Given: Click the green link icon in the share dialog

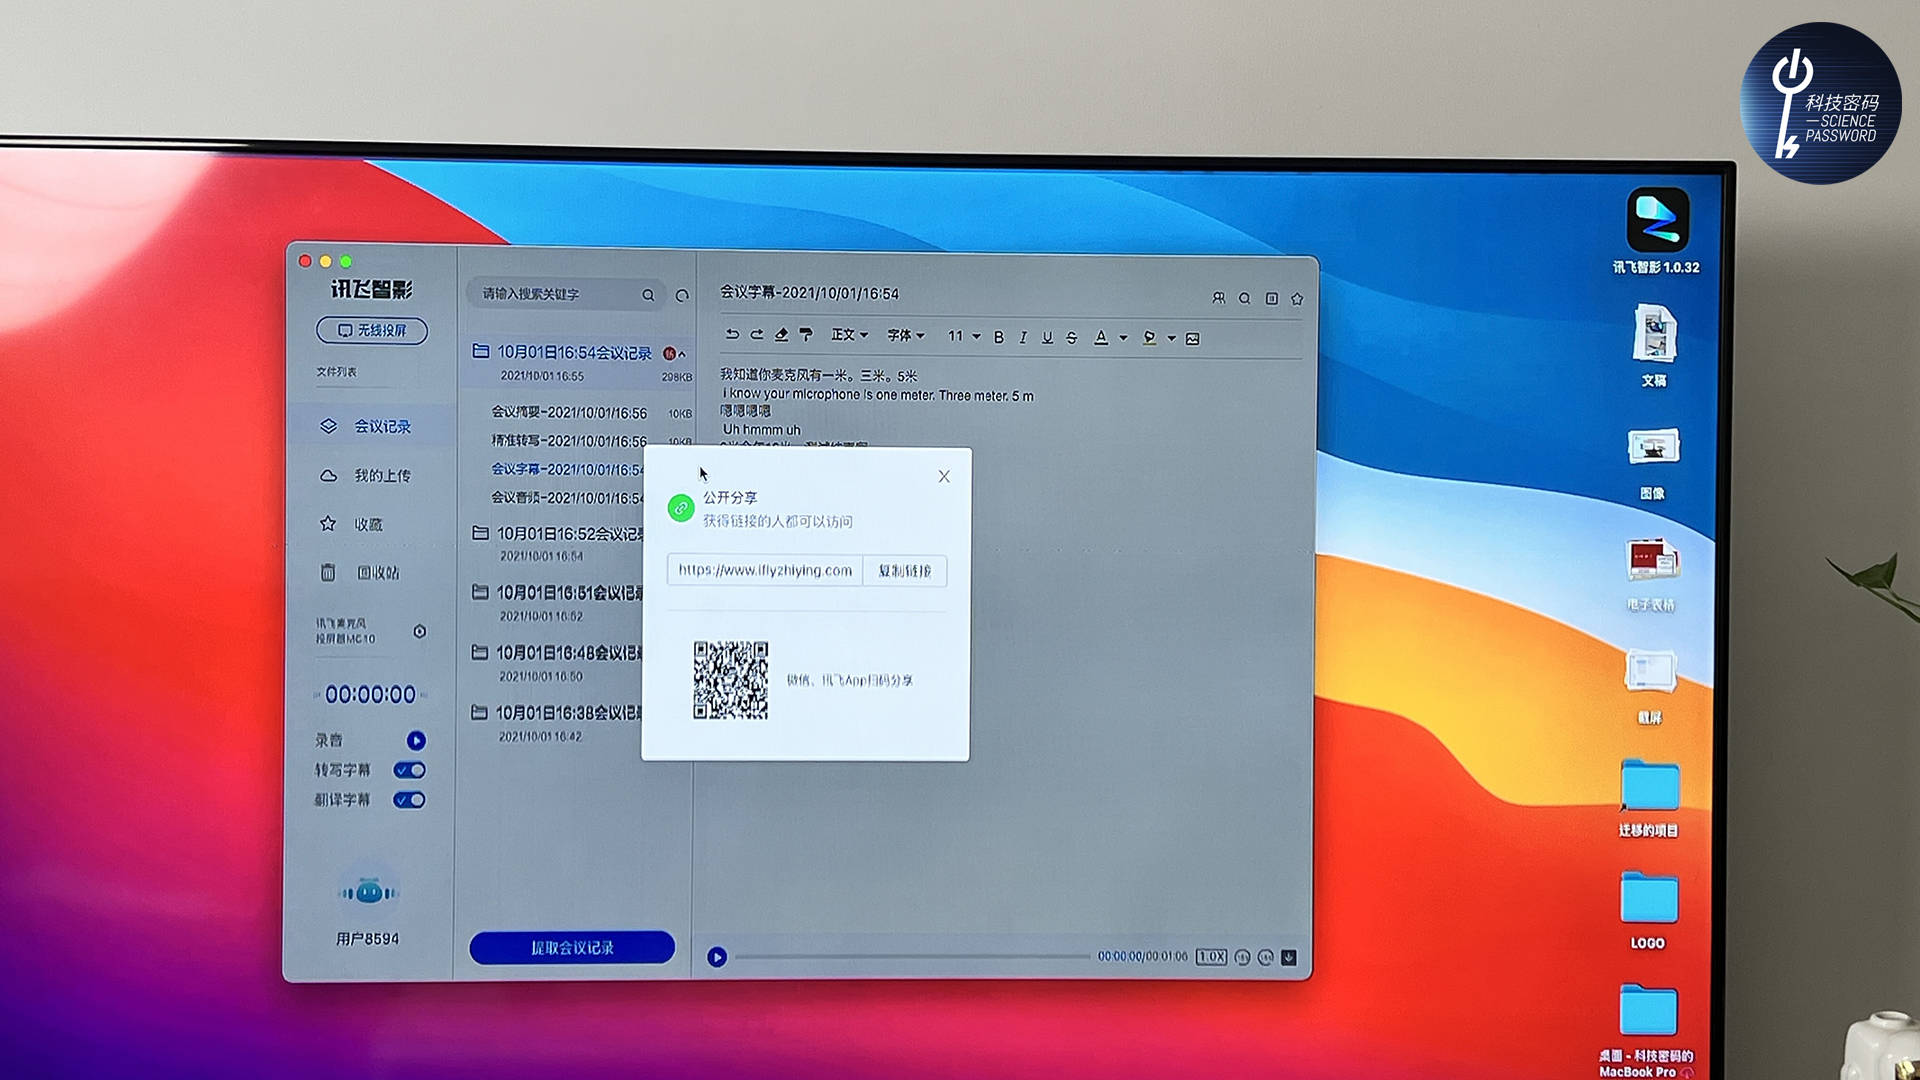Looking at the screenshot, I should (681, 508).
